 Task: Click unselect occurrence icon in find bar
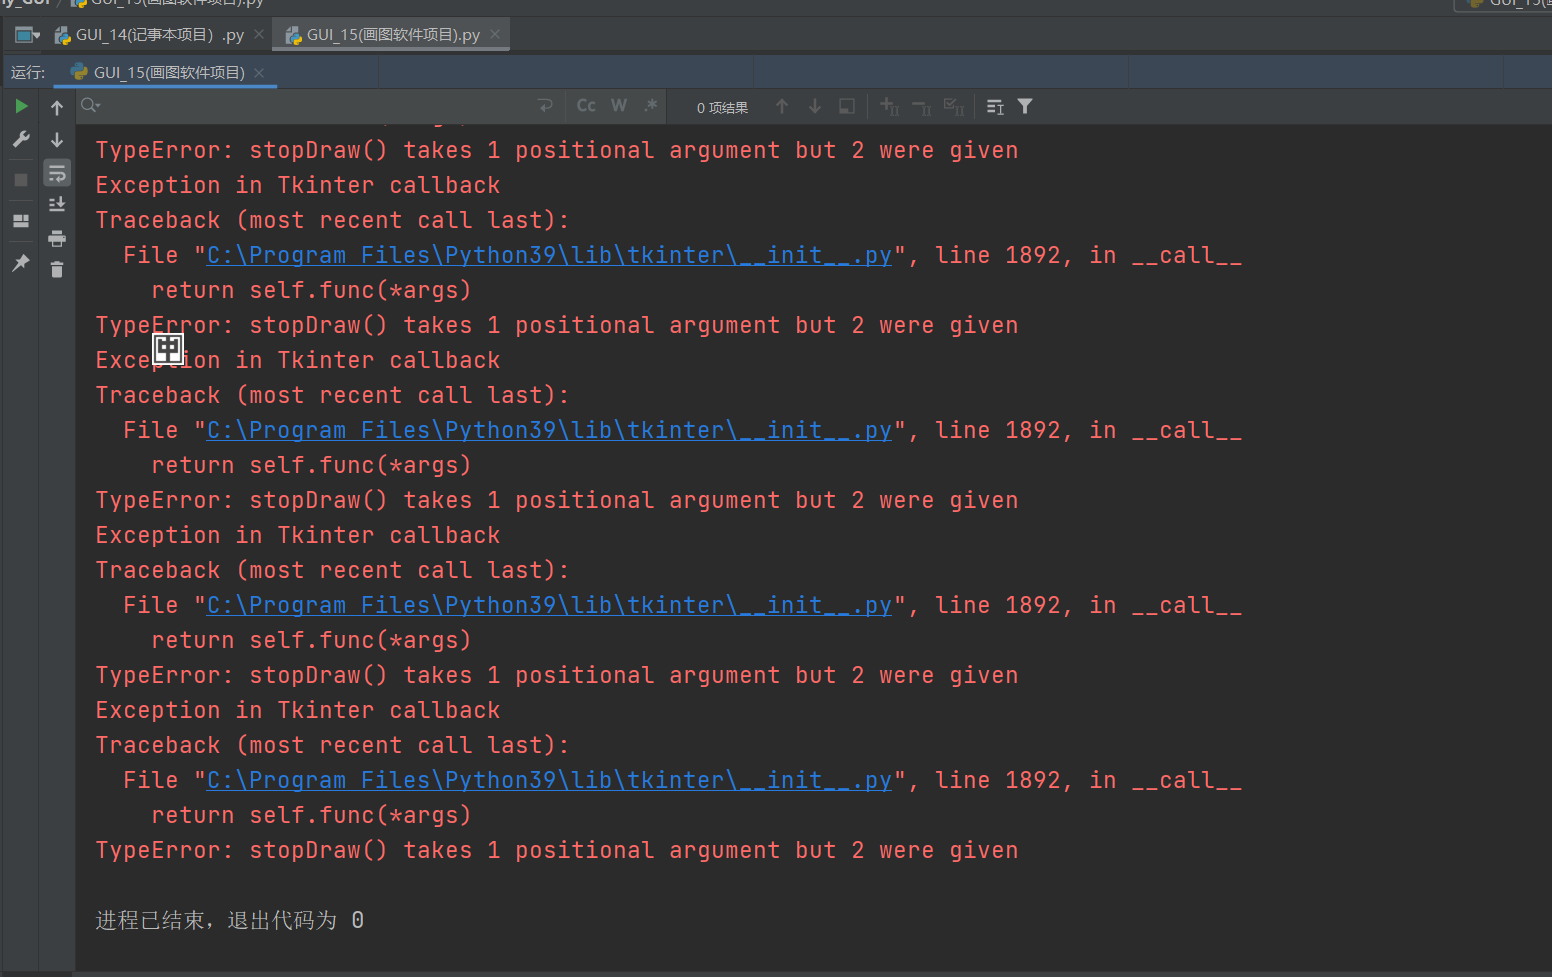point(922,106)
